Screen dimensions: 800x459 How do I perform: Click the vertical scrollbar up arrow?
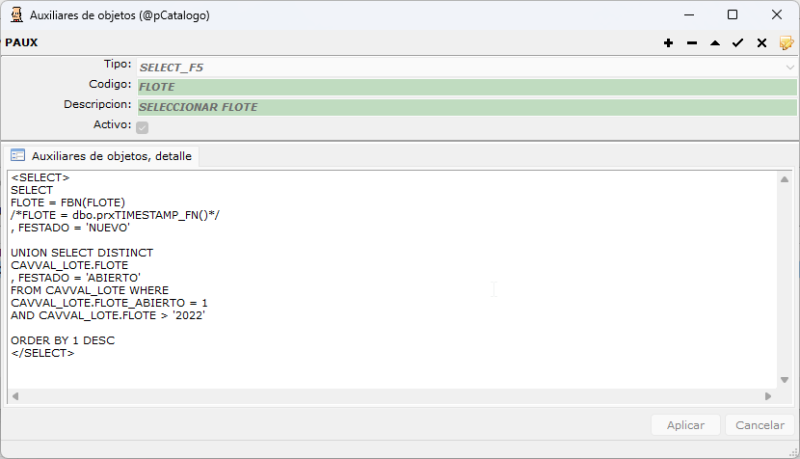click(x=785, y=178)
